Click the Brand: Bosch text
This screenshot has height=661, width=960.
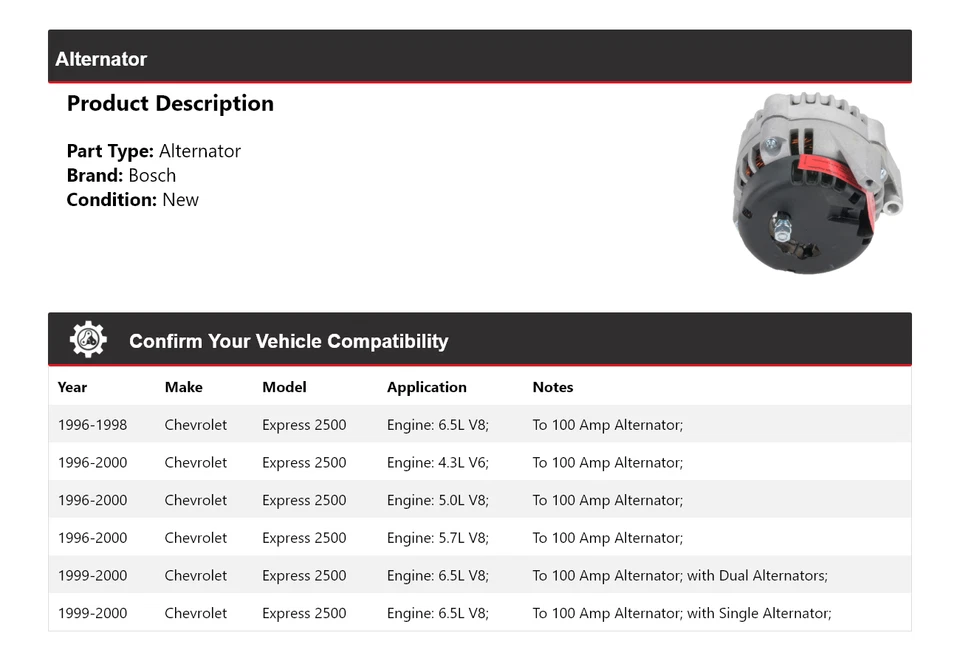[x=121, y=176]
